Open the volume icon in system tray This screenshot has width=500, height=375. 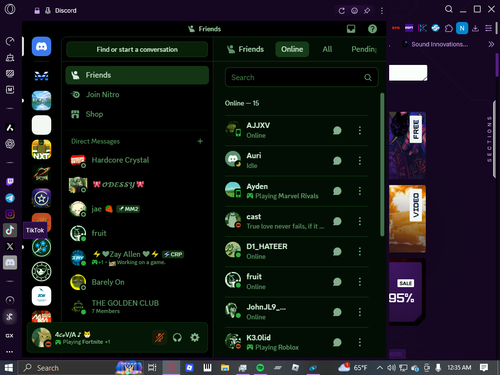tap(391, 368)
